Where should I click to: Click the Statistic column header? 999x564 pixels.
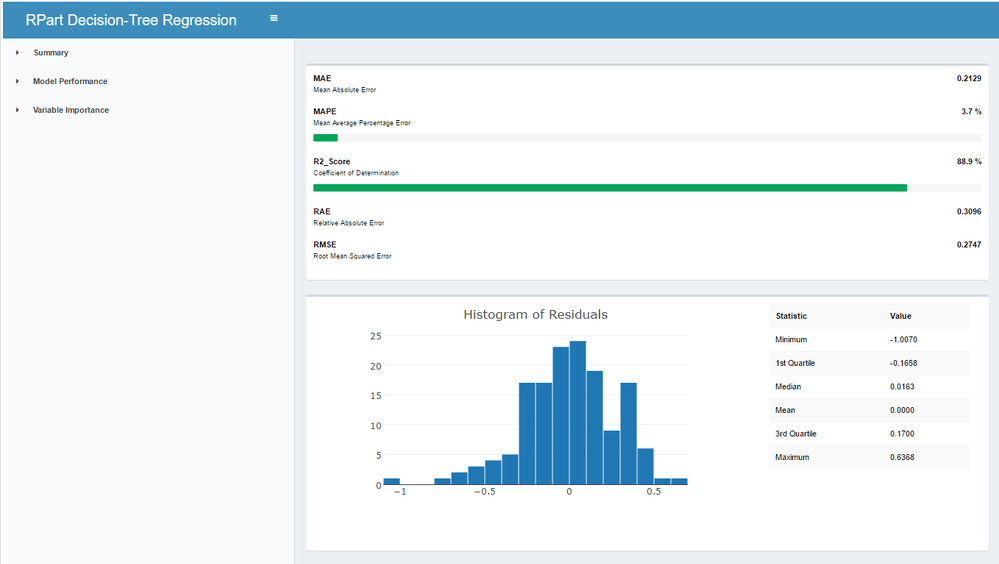click(x=791, y=316)
